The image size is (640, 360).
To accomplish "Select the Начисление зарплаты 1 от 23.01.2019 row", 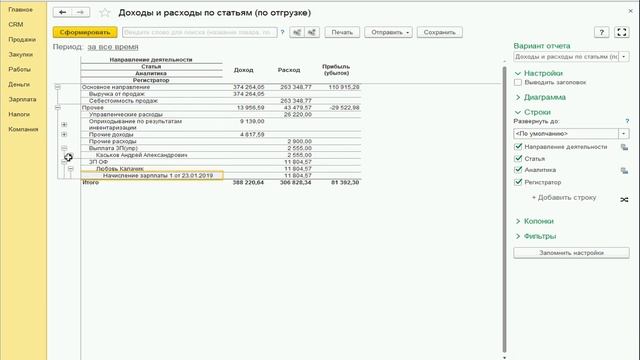I will click(x=152, y=176).
